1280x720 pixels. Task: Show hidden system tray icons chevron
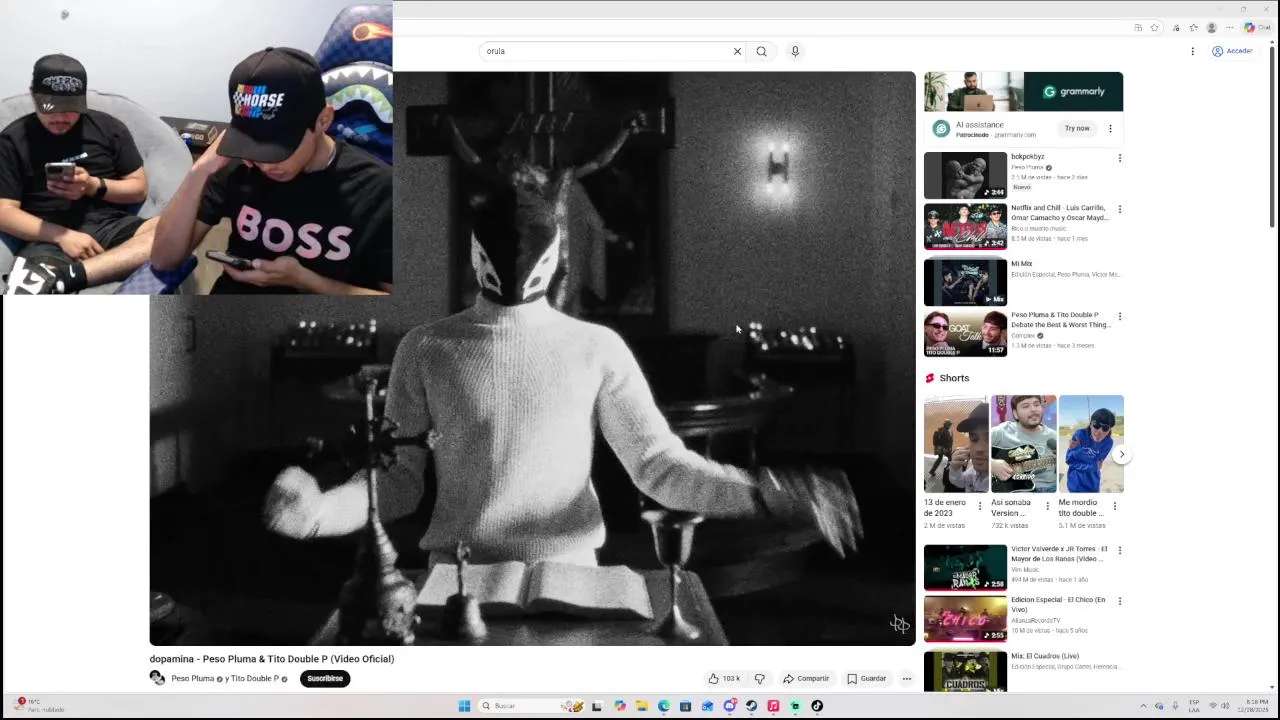point(1143,706)
